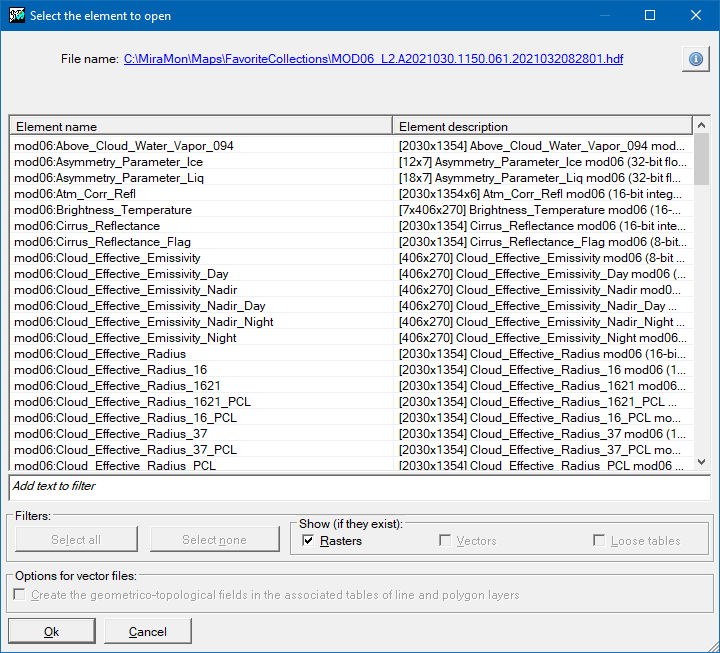
Task: Select mod06:Atm_Corr_Refl element
Action: coord(75,194)
